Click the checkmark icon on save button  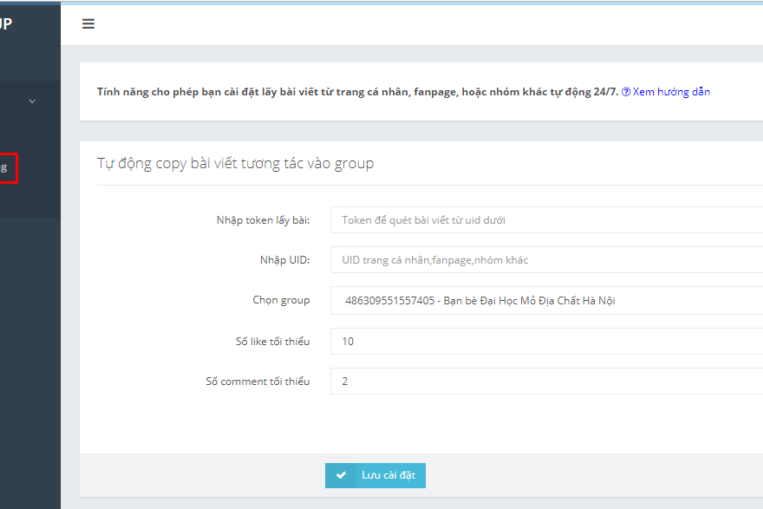pos(341,476)
